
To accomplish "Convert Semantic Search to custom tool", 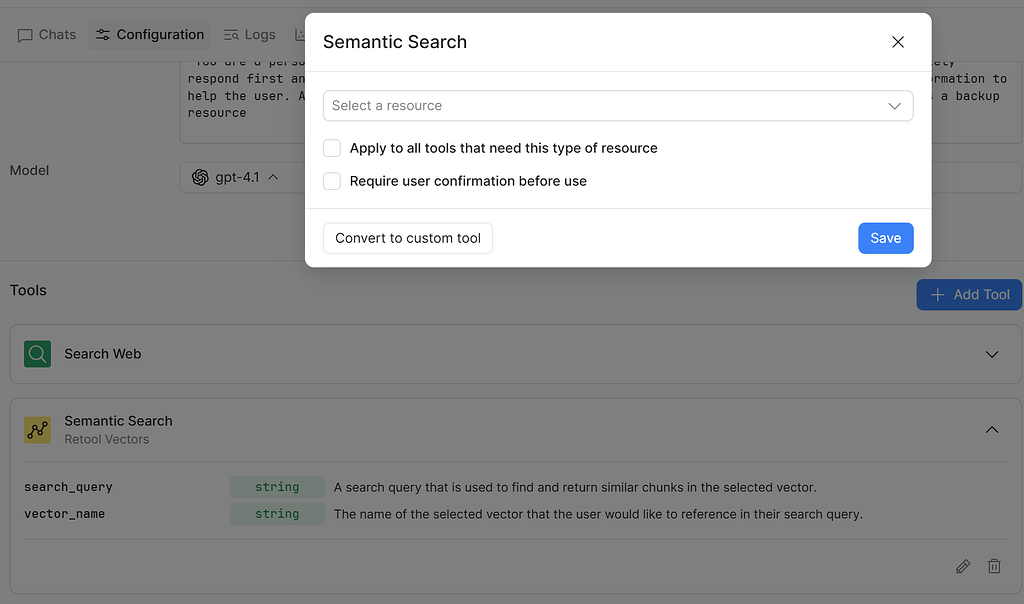I will click(x=407, y=238).
